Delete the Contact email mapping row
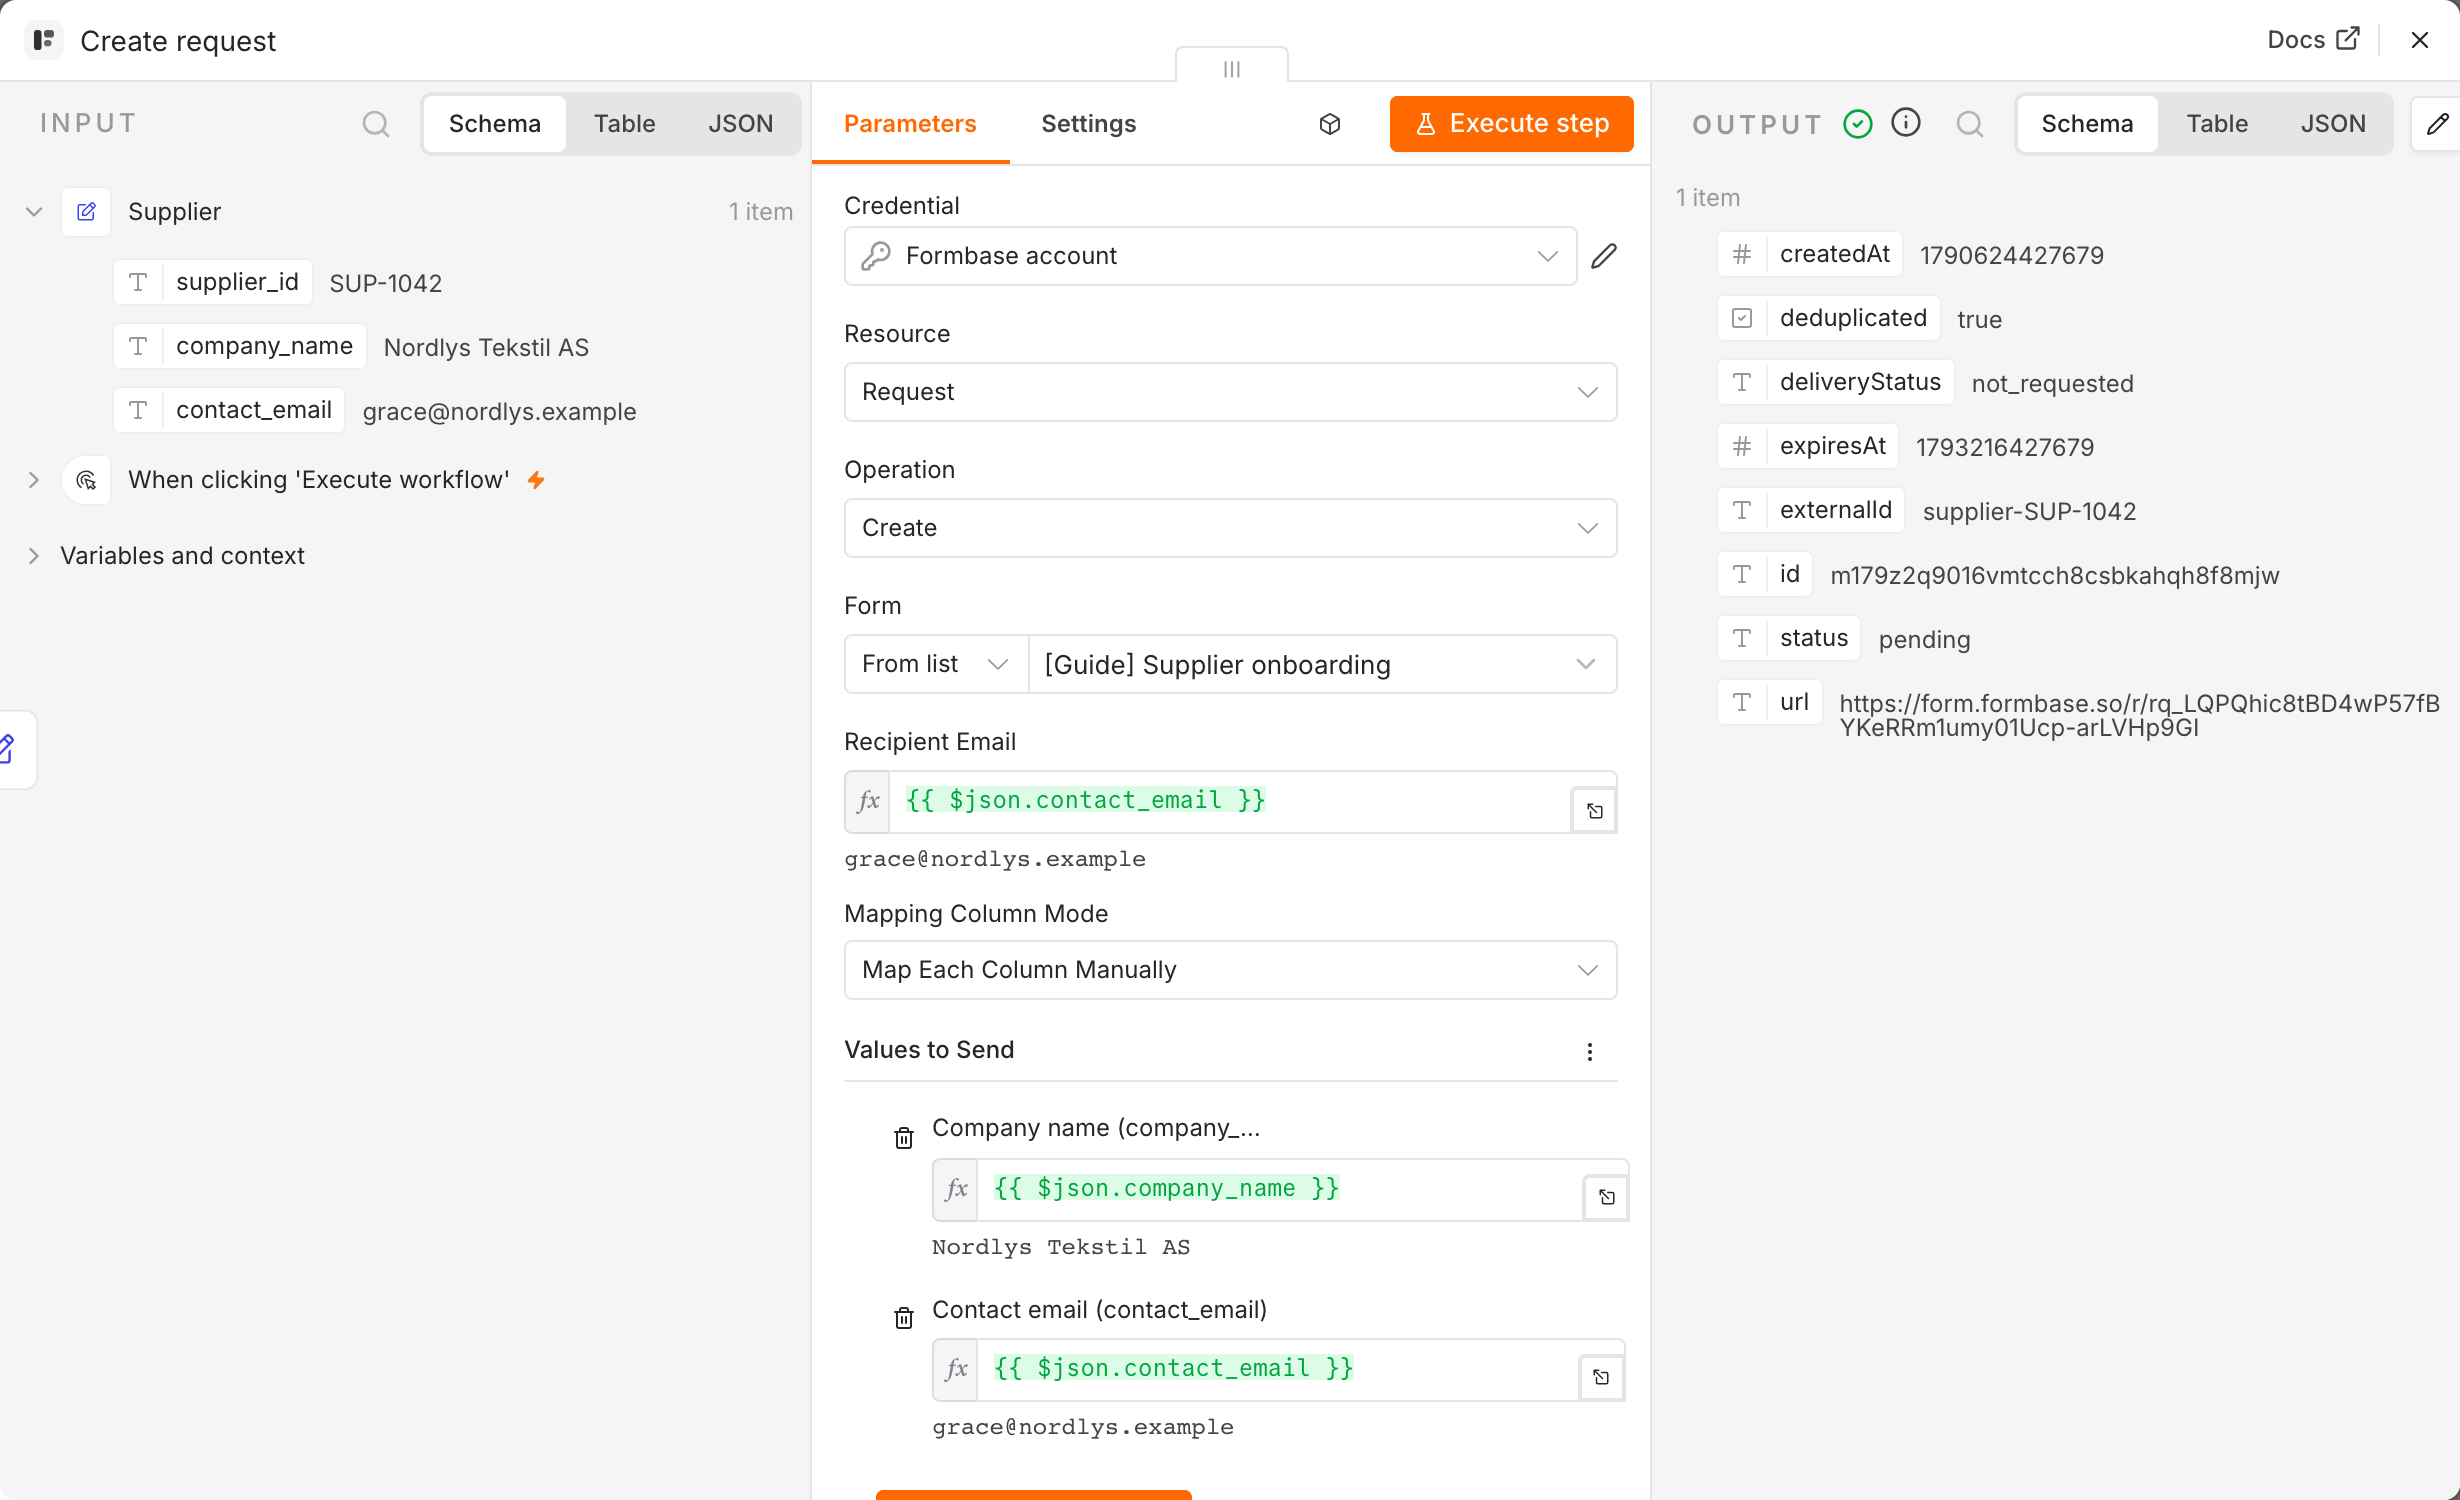Screen dimensions: 2460x1500 904,1318
